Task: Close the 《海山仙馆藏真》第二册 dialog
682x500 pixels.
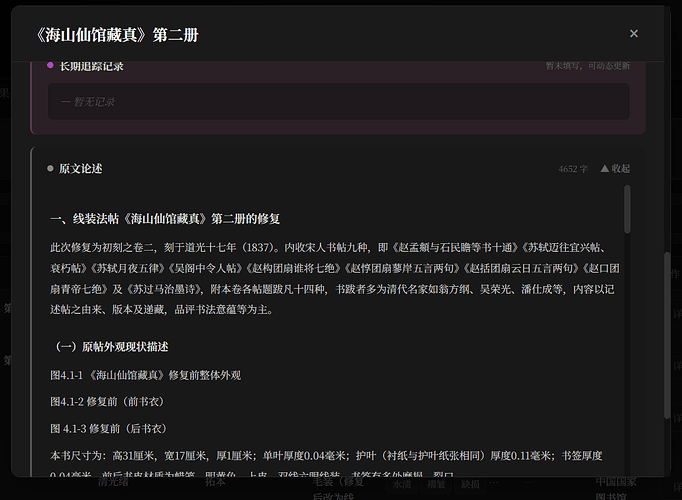Action: [634, 33]
